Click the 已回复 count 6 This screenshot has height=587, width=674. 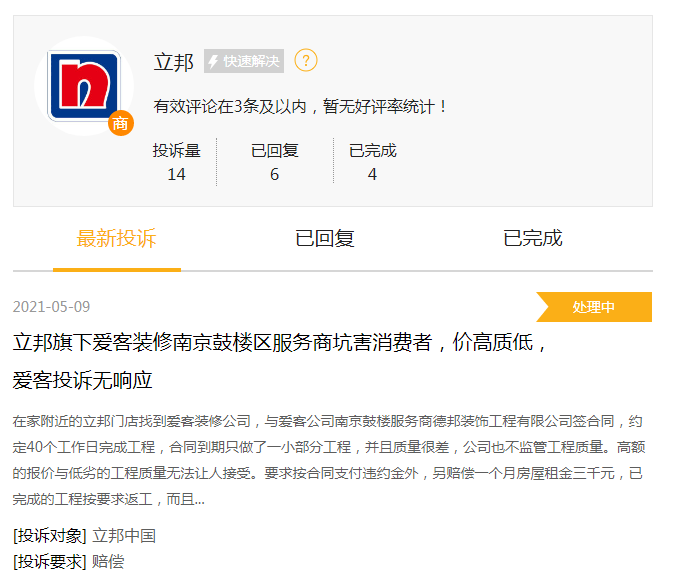click(274, 174)
